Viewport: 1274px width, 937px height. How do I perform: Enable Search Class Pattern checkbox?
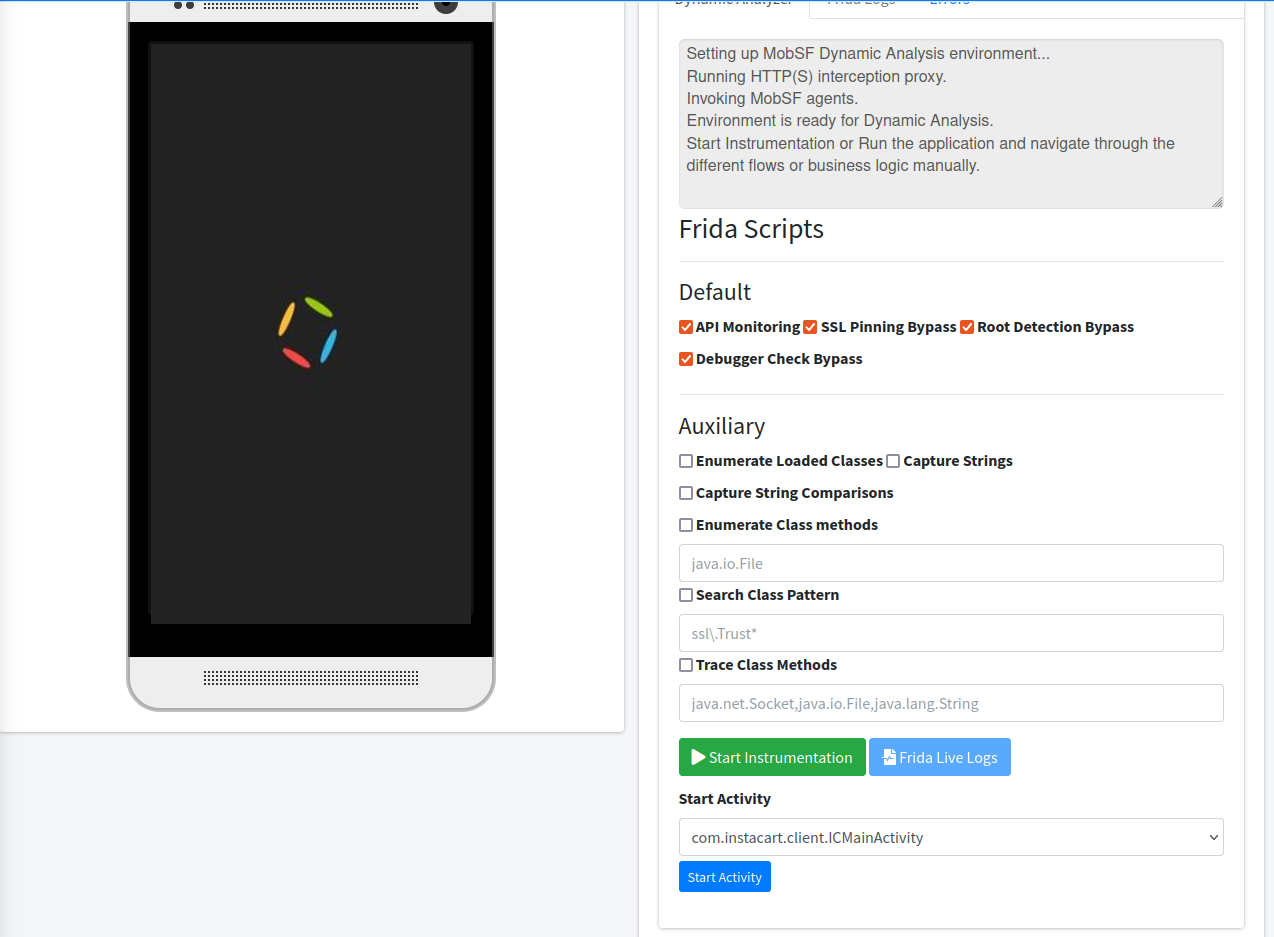[686, 595]
